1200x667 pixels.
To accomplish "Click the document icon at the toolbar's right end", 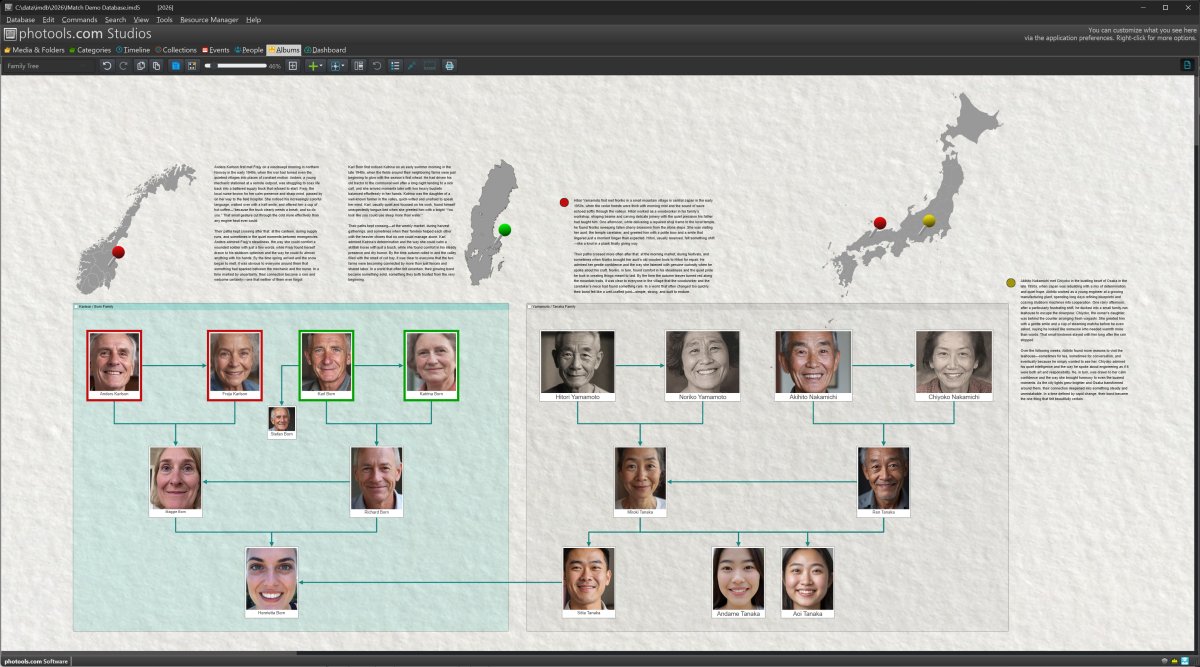I will (x=1188, y=66).
